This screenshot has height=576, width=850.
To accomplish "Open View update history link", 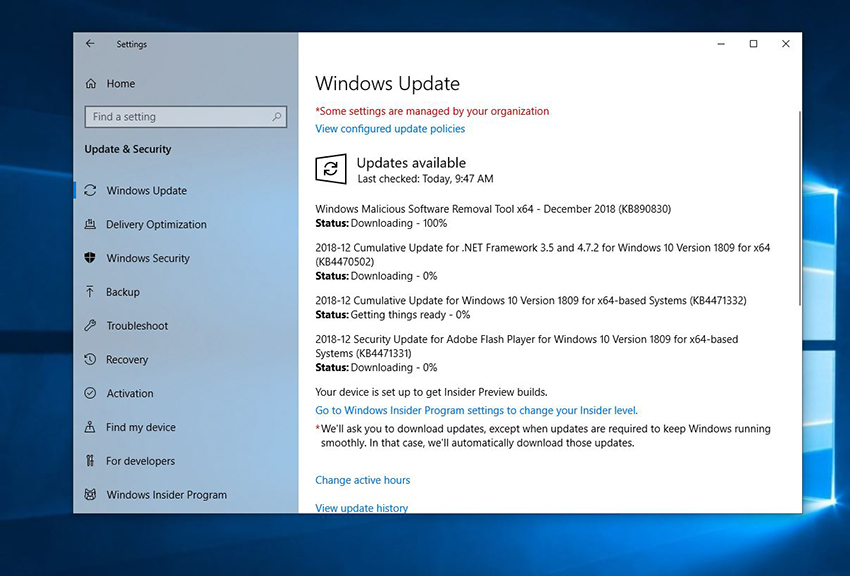I will click(361, 508).
